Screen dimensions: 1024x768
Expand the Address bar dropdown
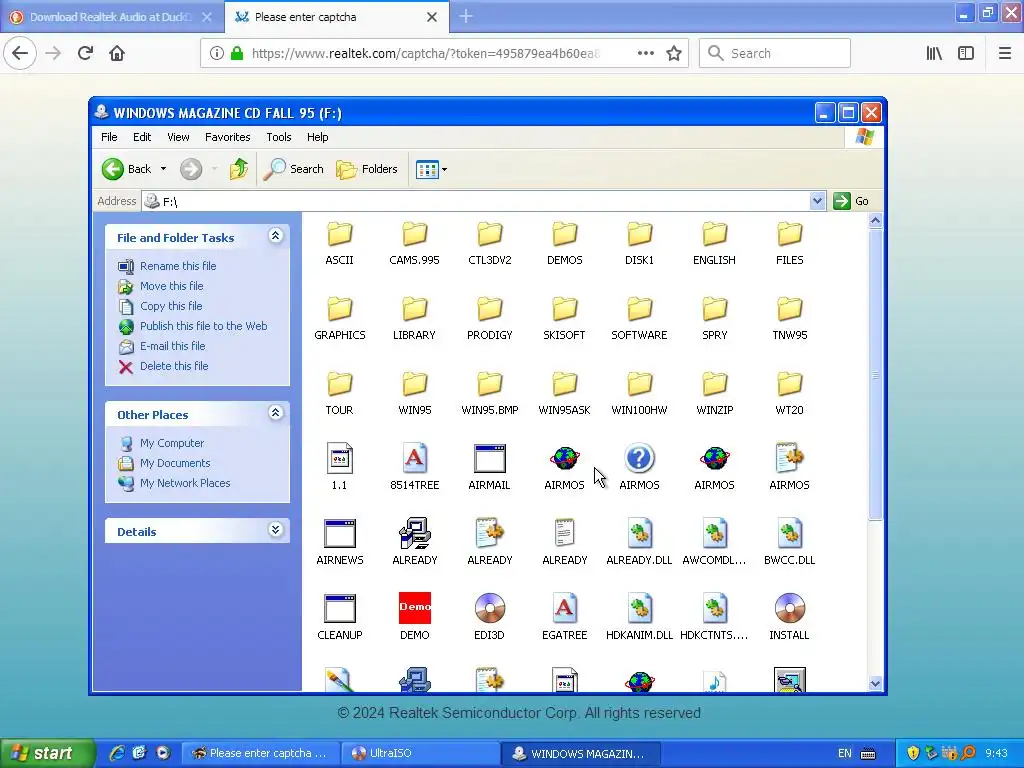(x=817, y=201)
